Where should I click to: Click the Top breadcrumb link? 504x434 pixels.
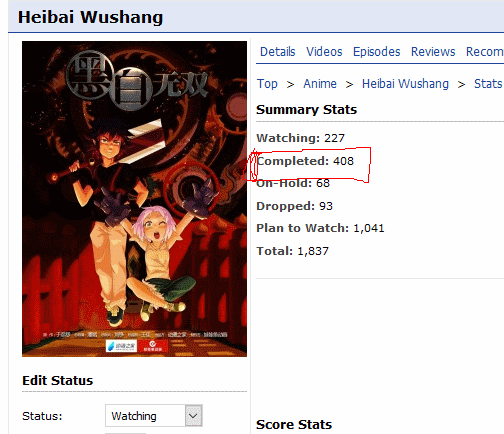pos(267,84)
